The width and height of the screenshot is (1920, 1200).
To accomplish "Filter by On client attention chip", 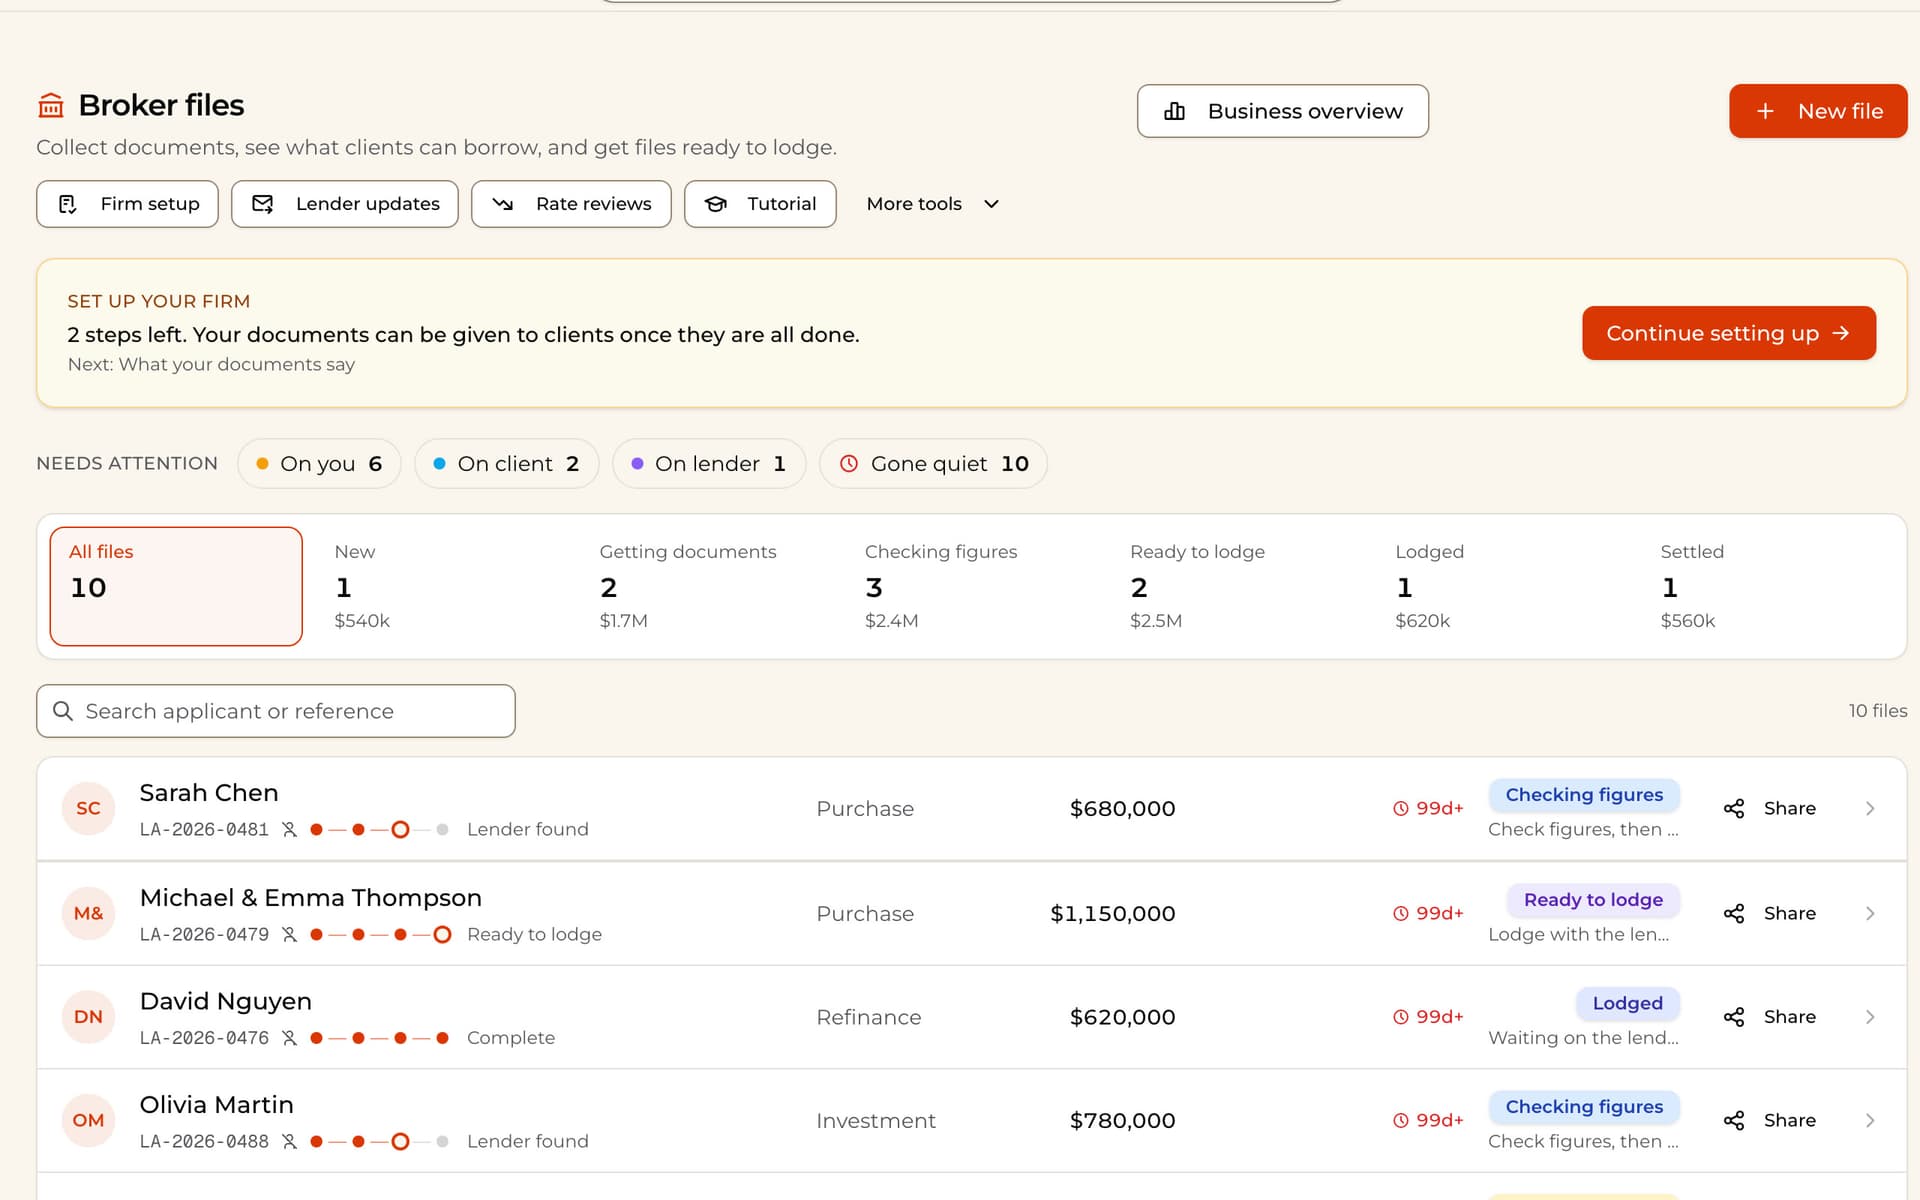I will coord(506,464).
